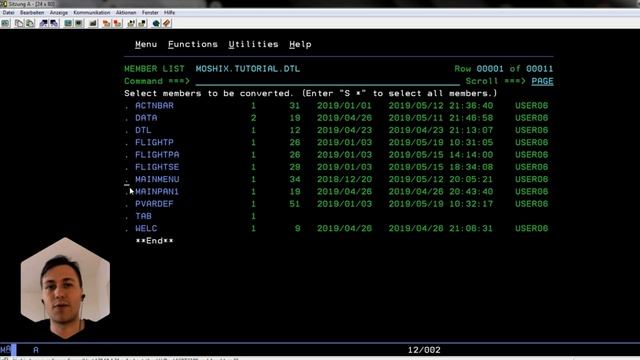
Task: Click the 12/002 cursor position in status bar
Action: click(424, 350)
